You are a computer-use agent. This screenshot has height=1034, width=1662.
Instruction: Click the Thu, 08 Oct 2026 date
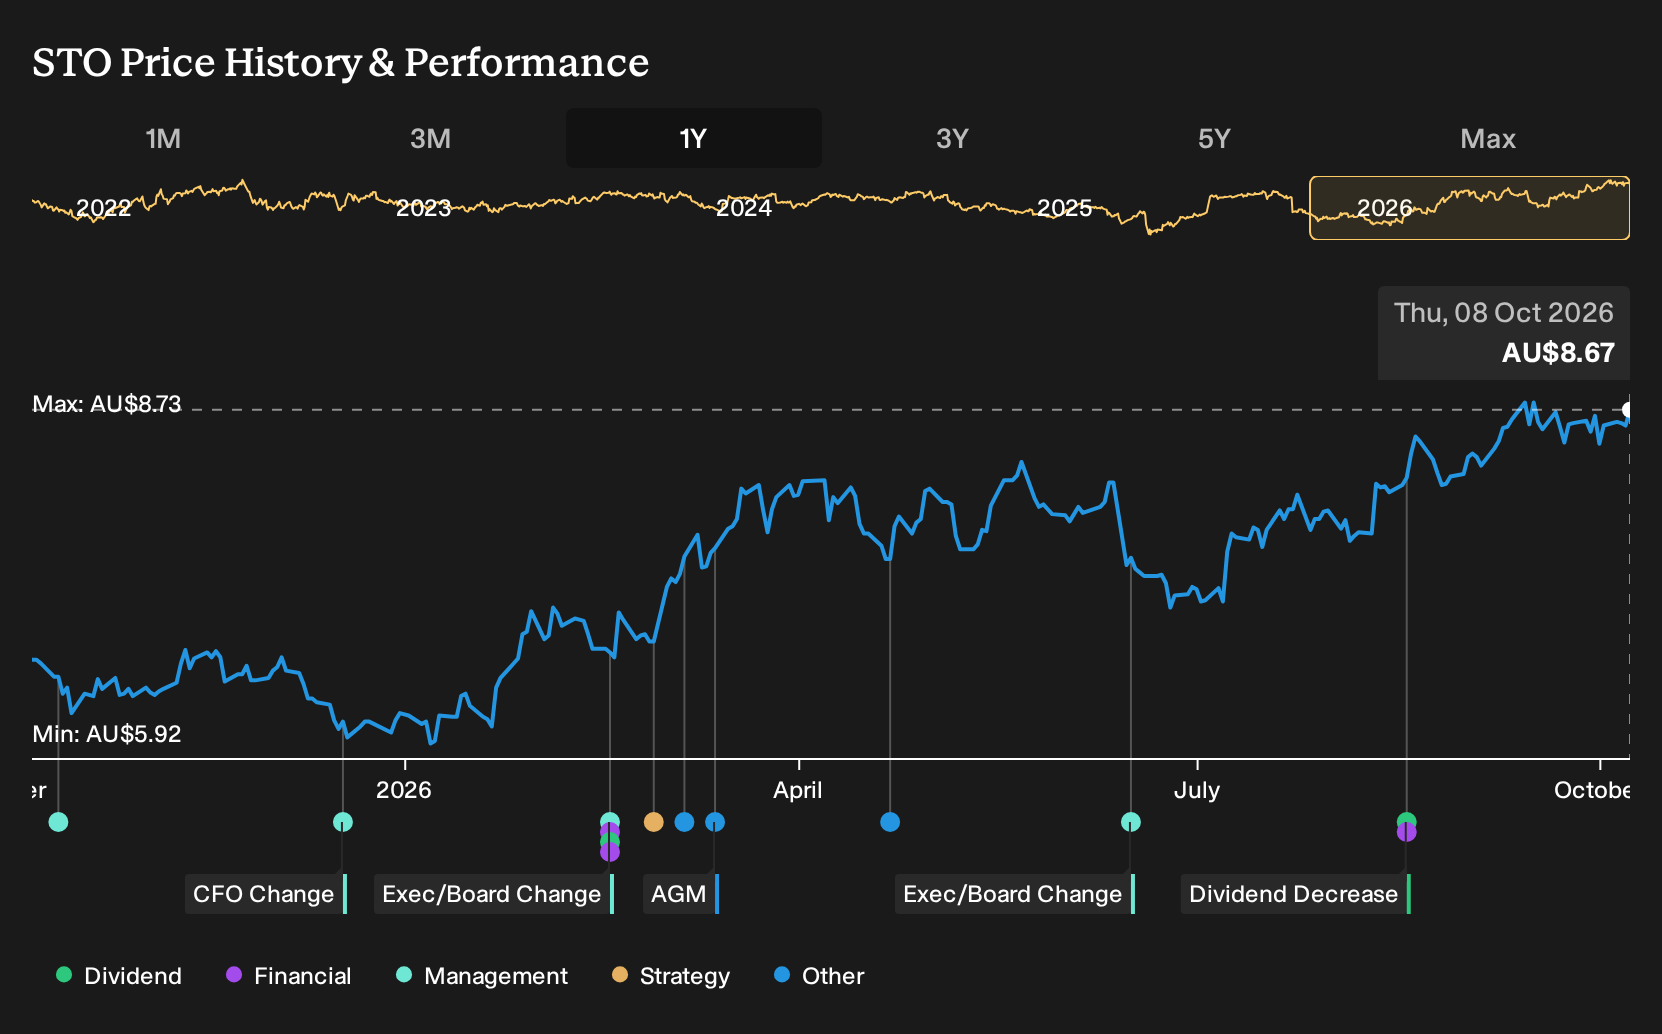(x=1504, y=313)
